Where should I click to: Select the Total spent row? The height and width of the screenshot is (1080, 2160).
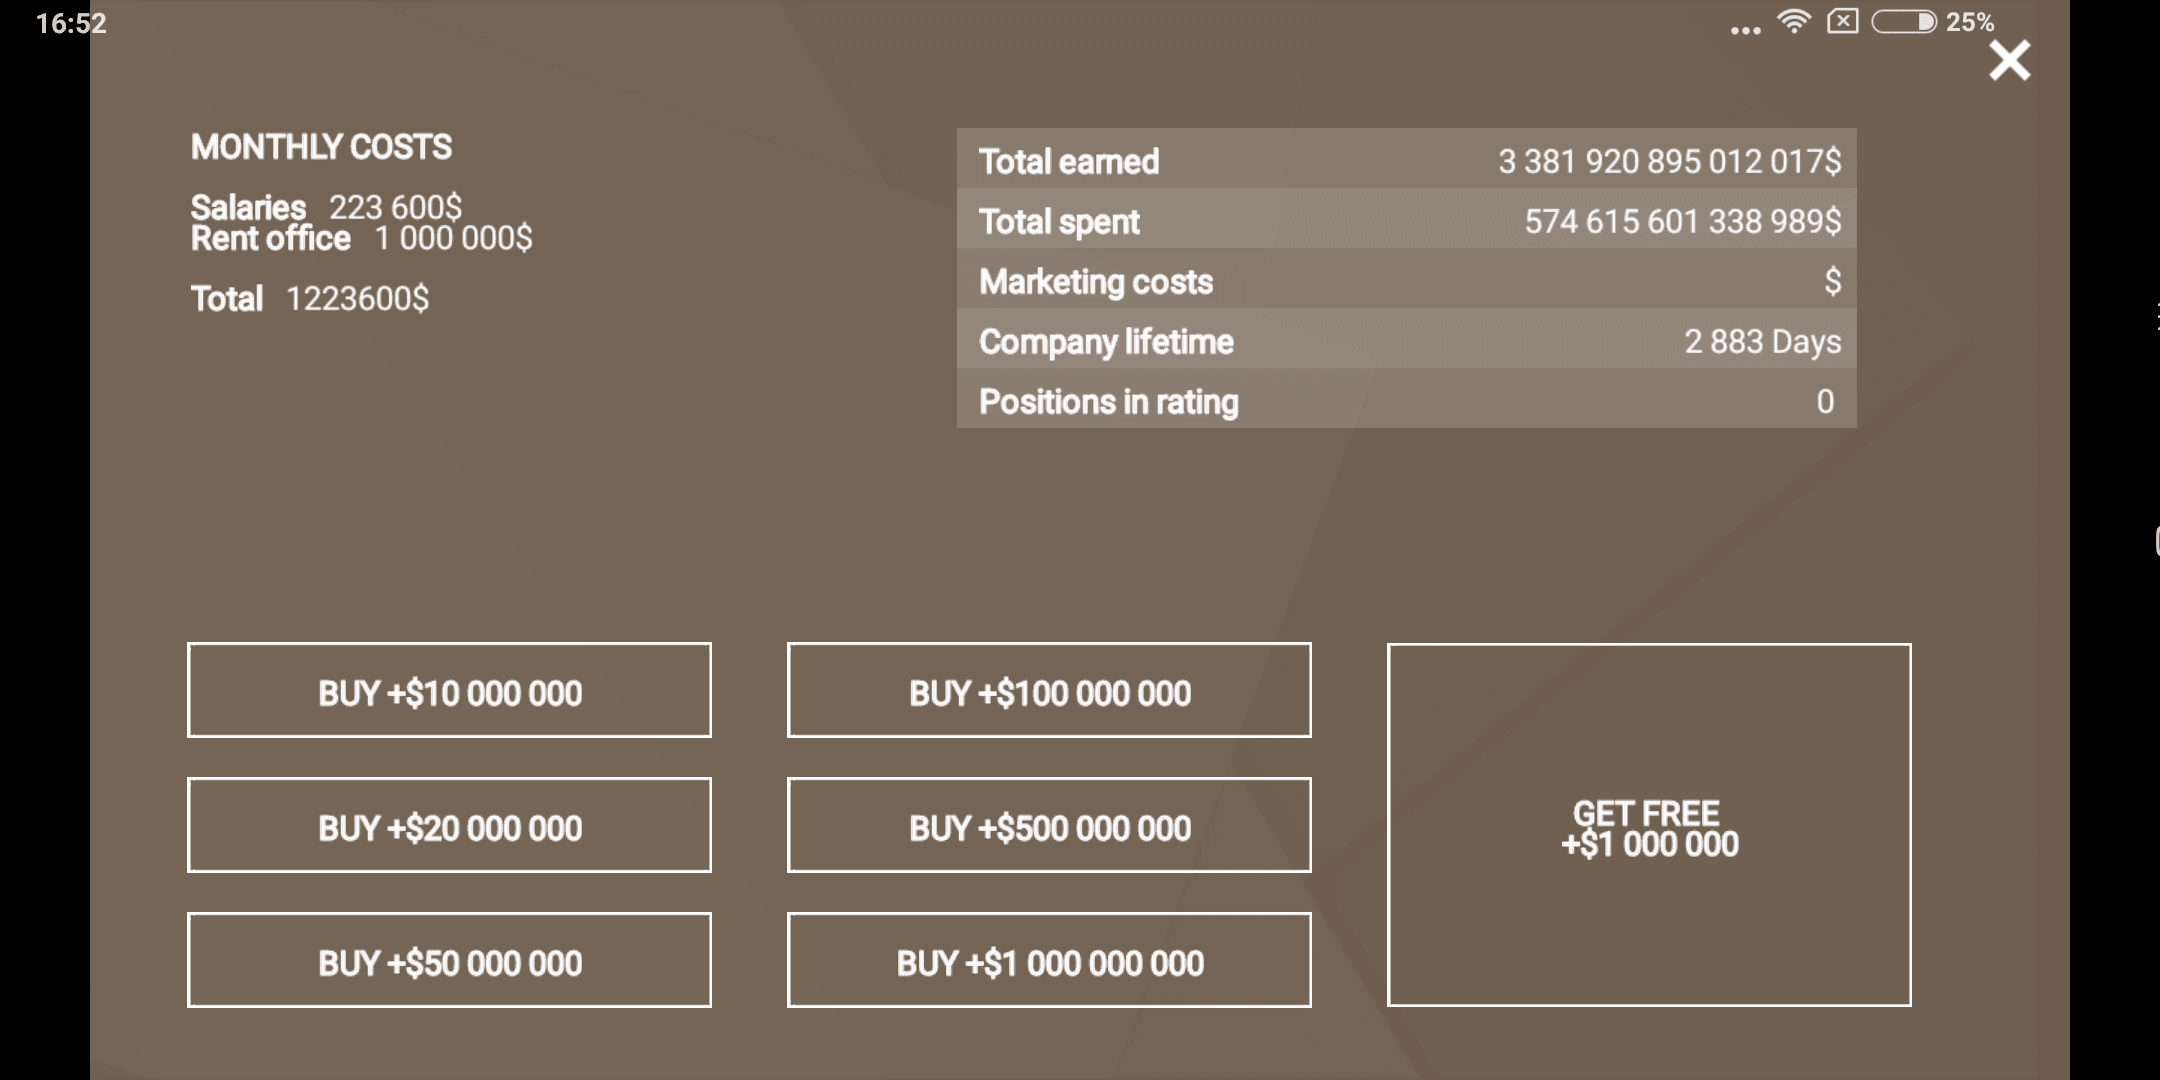[x=1407, y=218]
